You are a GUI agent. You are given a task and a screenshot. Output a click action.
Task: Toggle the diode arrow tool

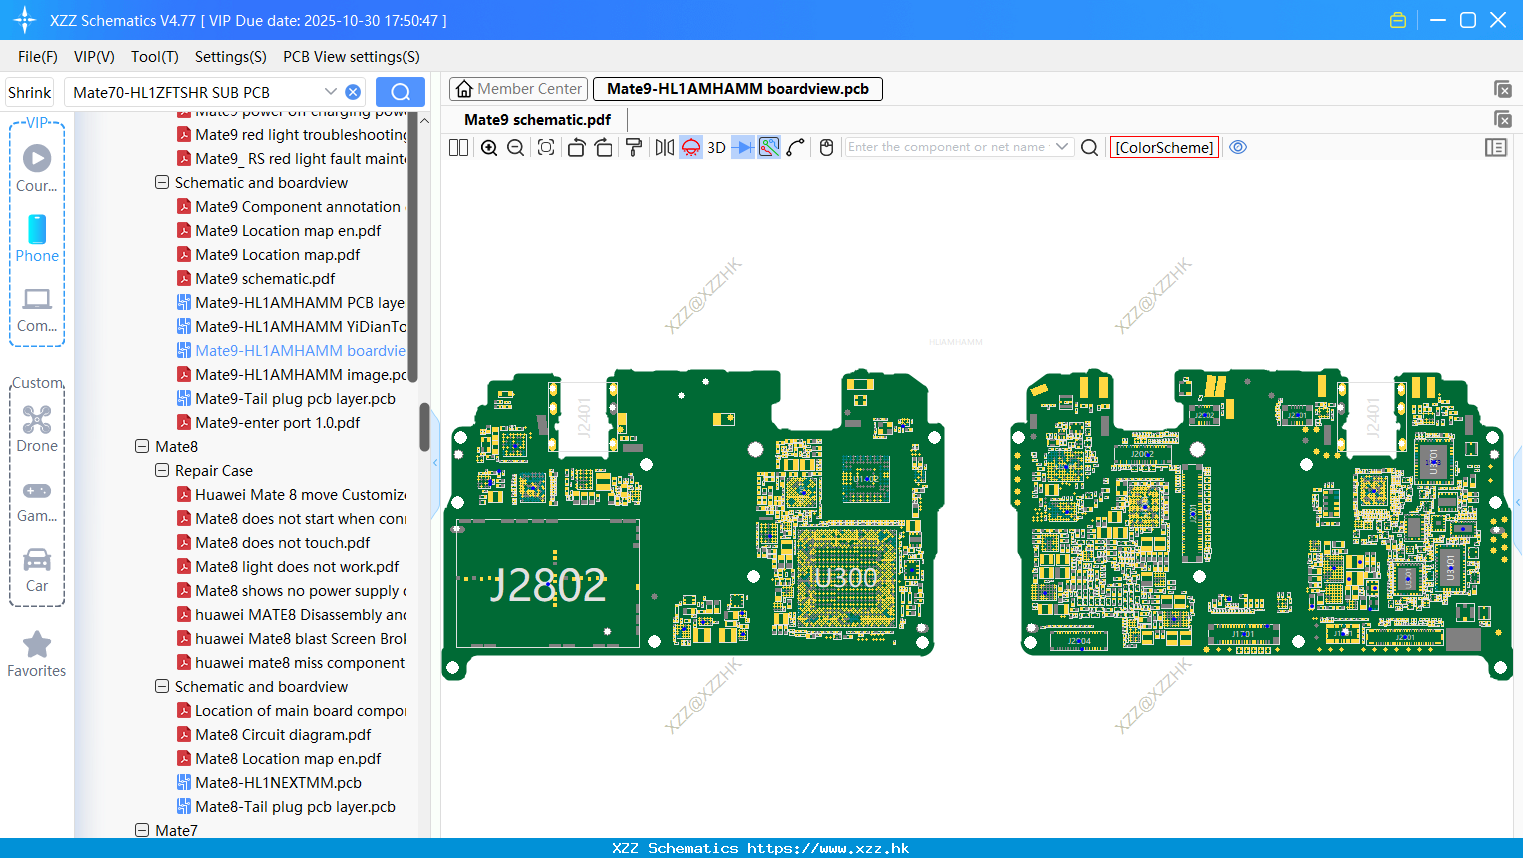[x=743, y=148]
